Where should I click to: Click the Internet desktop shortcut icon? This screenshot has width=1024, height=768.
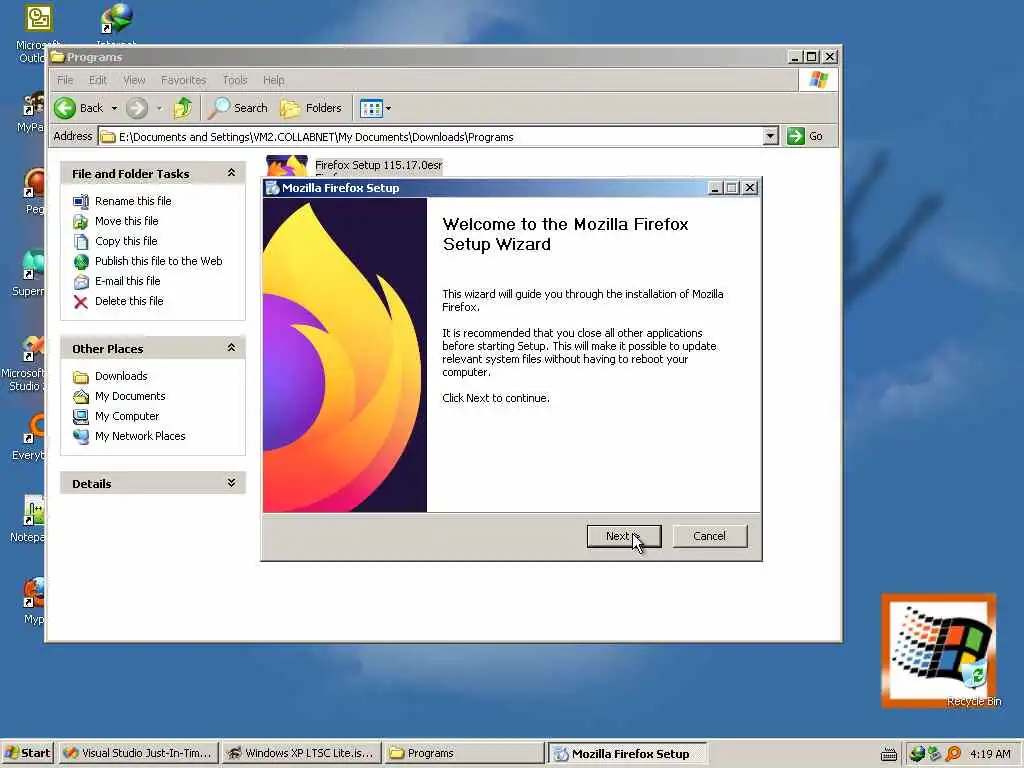tap(116, 20)
